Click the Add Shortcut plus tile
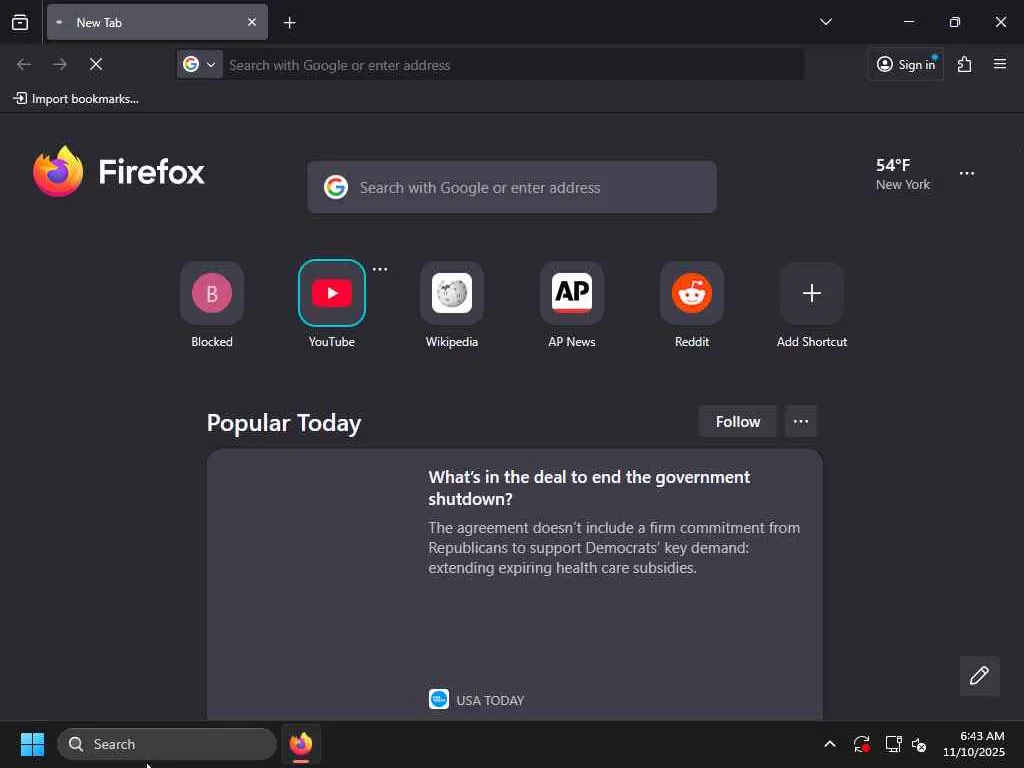The image size is (1024, 768). 812,293
